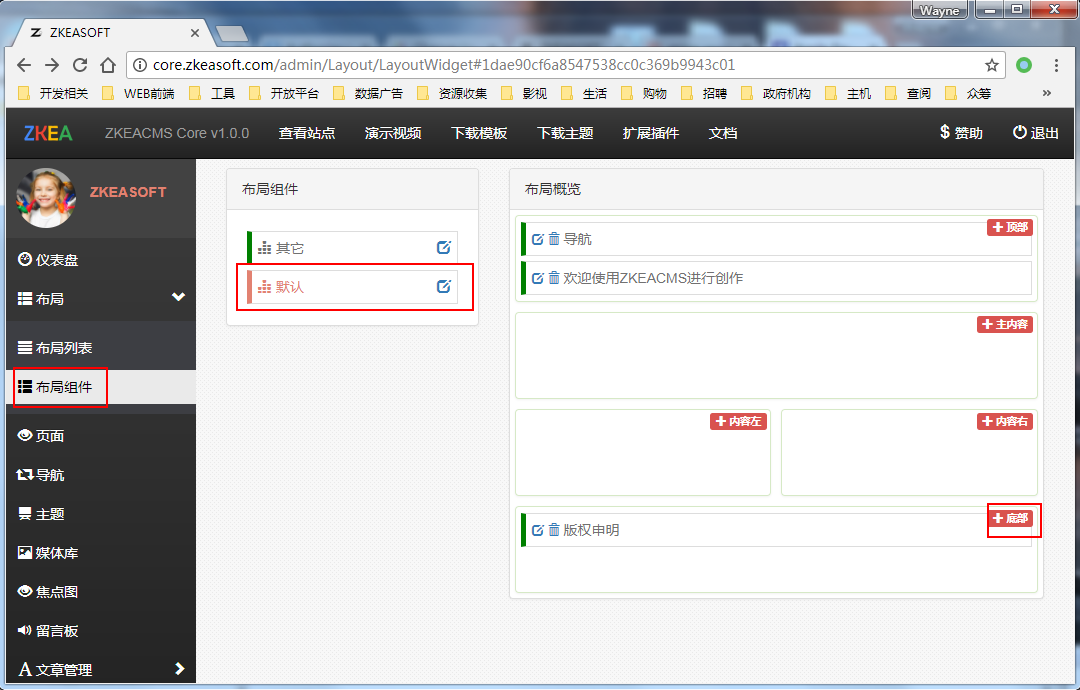Click the green extension icon
This screenshot has height=690, width=1080.
1024,65
